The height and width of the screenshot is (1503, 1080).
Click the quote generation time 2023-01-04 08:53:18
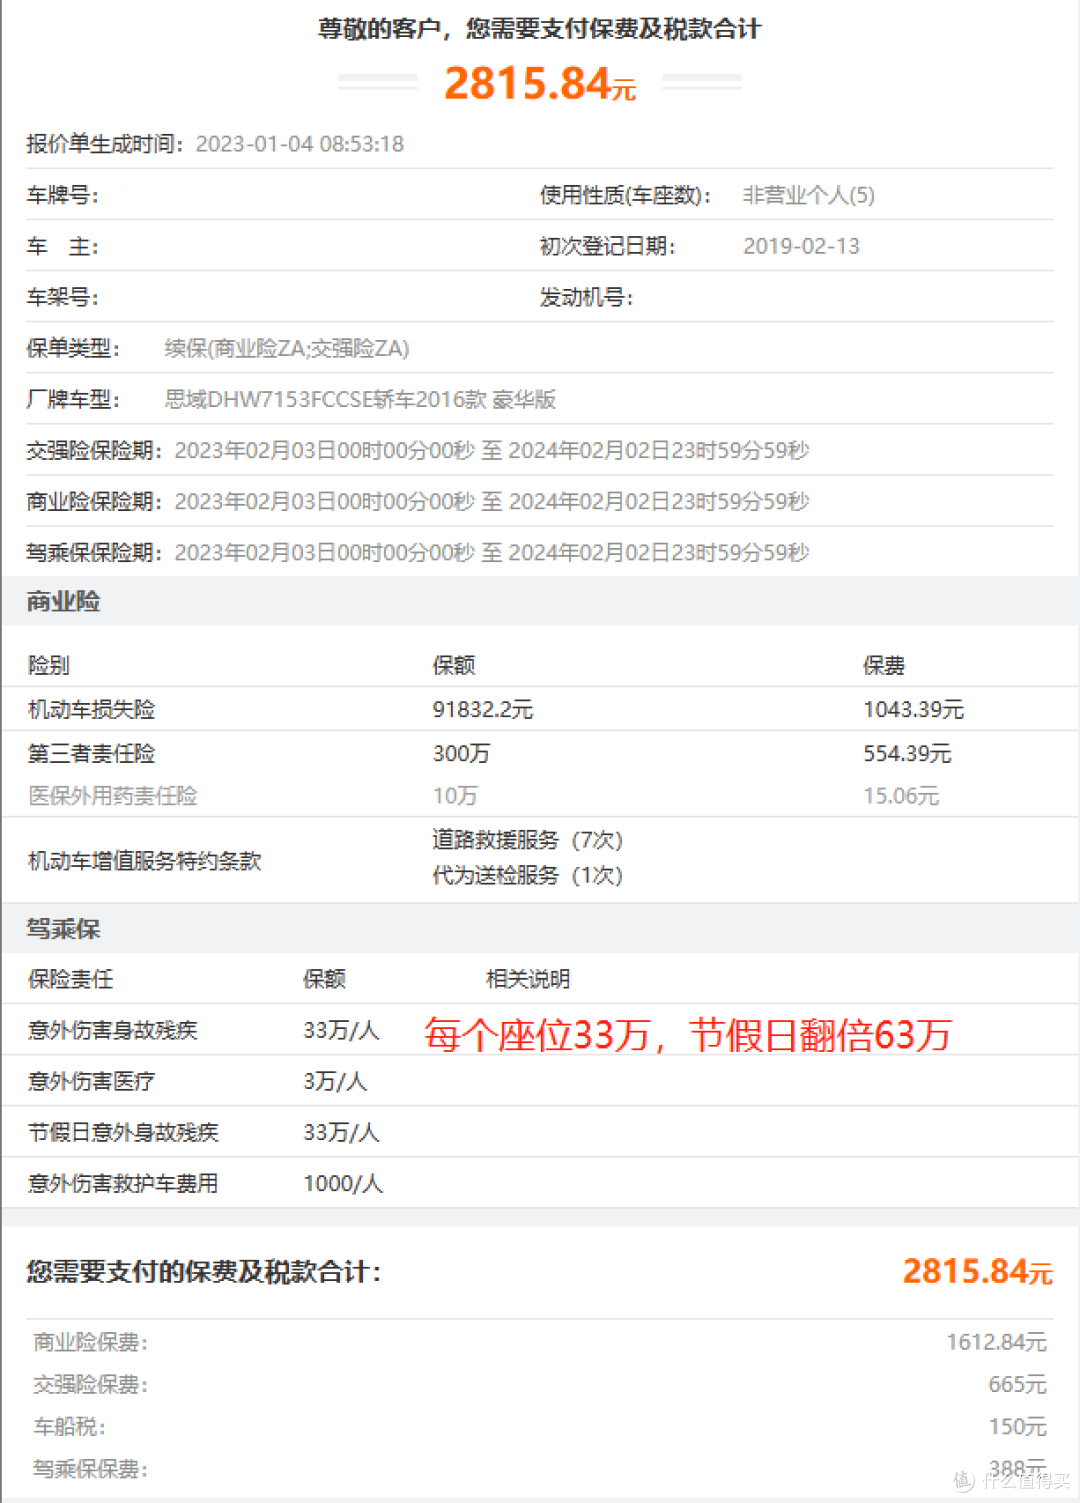click(x=300, y=143)
